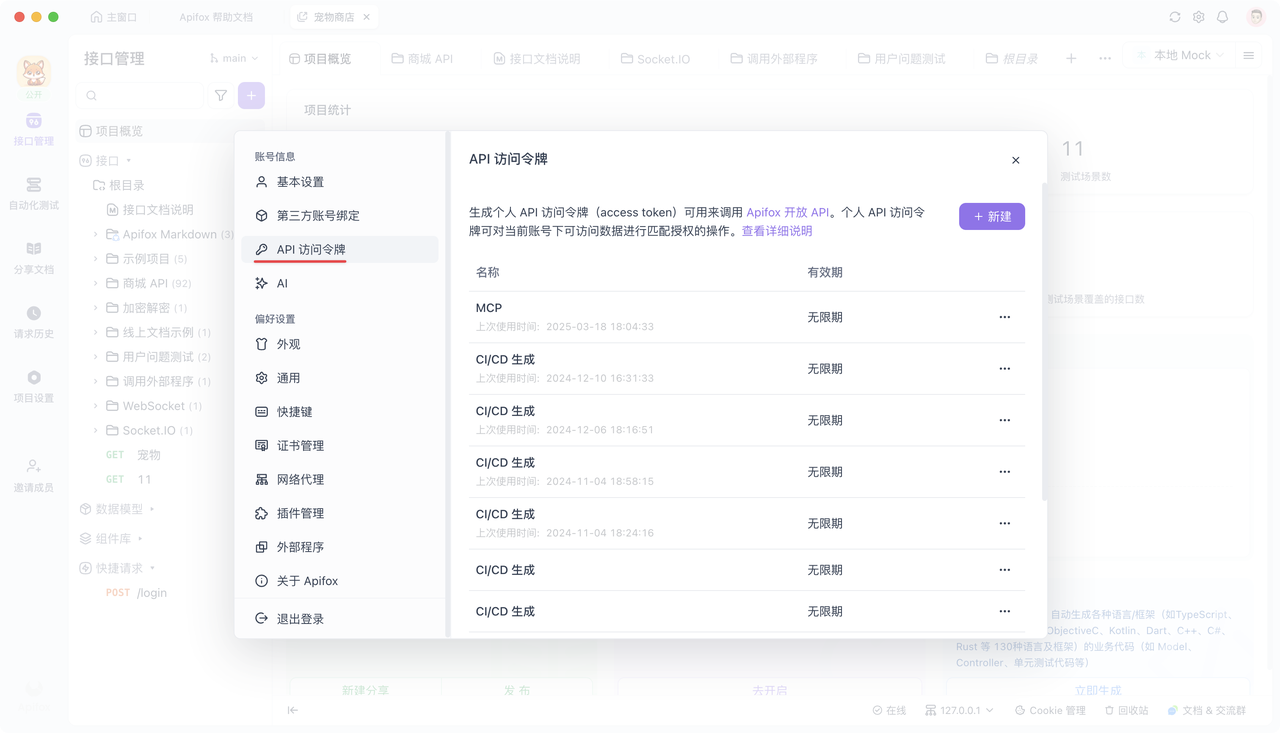Expand the 商城 API folder
The height and width of the screenshot is (733, 1280).
click(x=96, y=284)
